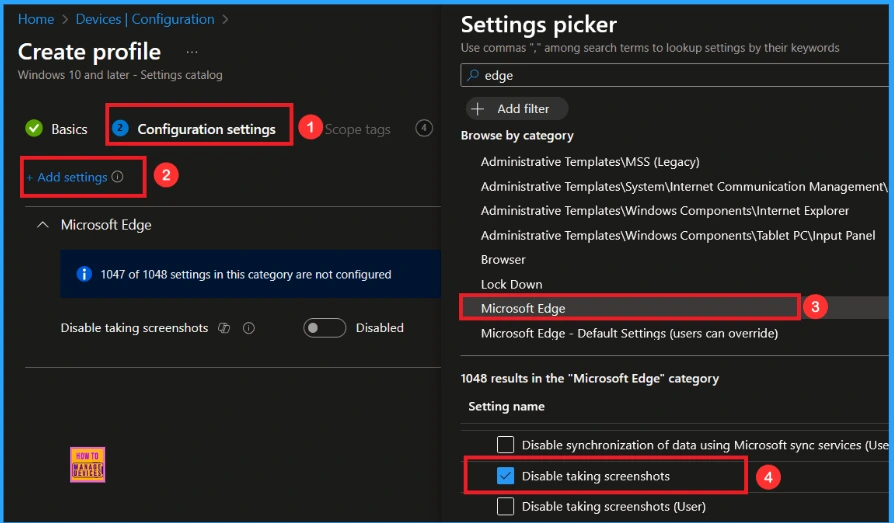Screen dimensions: 894x523
Task: Click the info icon next to Disable taking screenshots
Action: [x=249, y=328]
